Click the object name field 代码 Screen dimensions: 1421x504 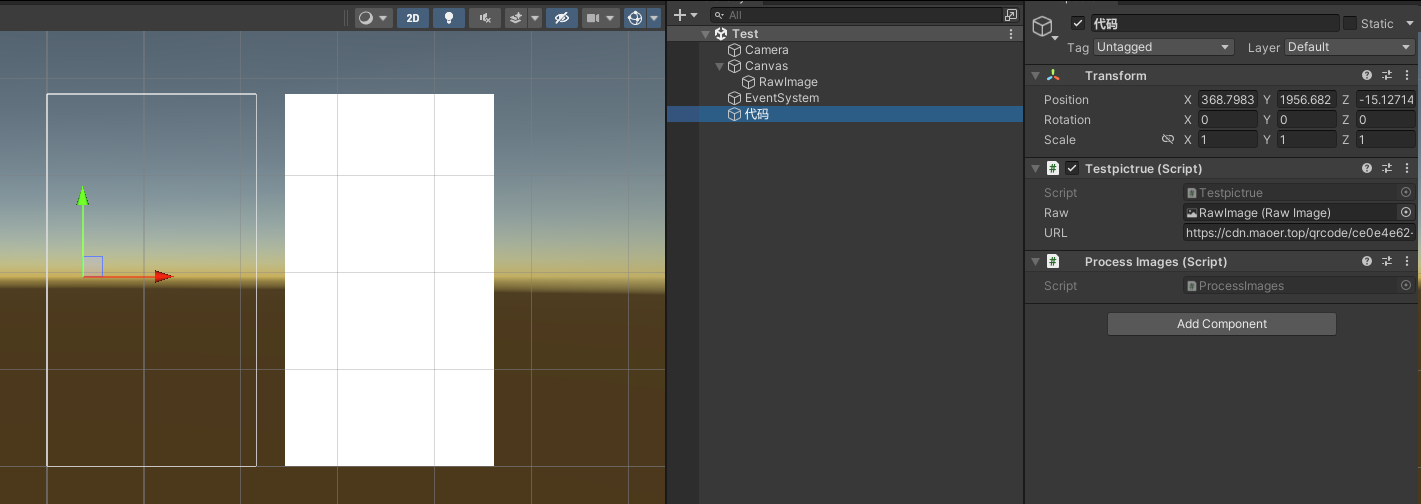click(x=1214, y=23)
